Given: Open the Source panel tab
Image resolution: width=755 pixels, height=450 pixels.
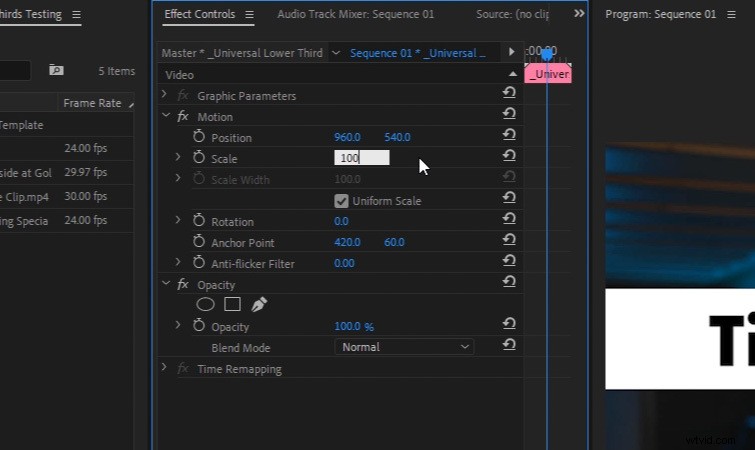Looking at the screenshot, I should click(x=512, y=14).
